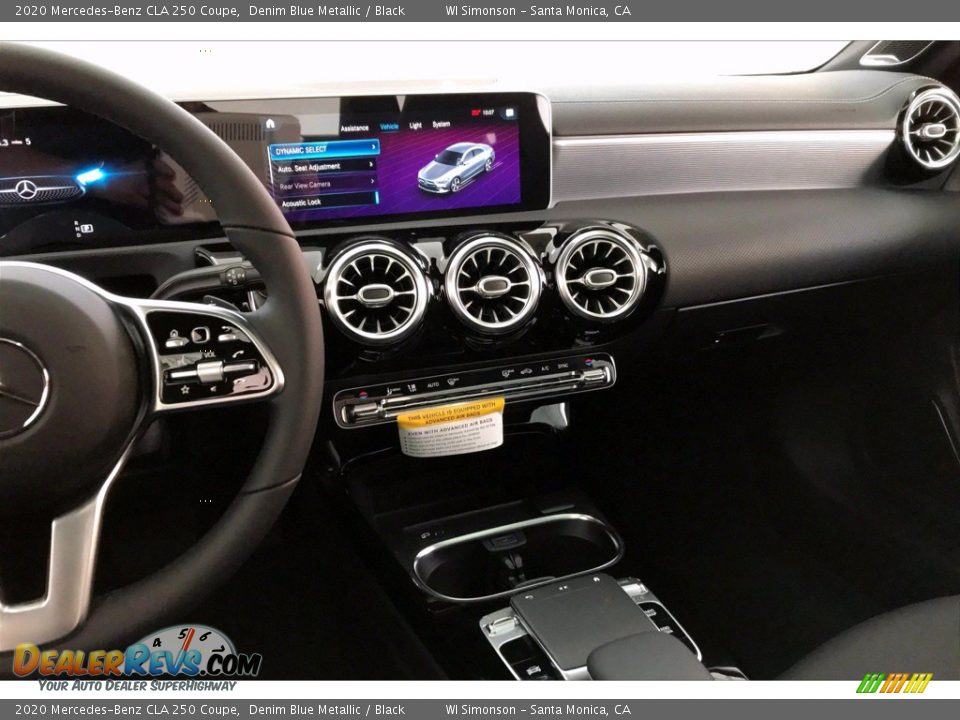Toggle the A/C button on the climate panel

point(545,369)
